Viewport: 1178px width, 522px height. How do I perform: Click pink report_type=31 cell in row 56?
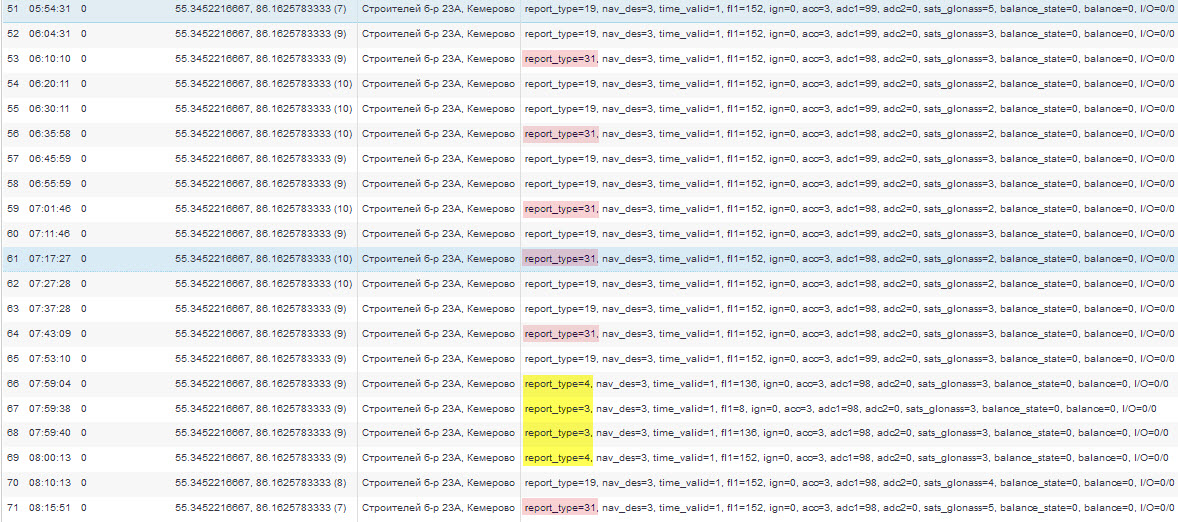click(x=560, y=134)
